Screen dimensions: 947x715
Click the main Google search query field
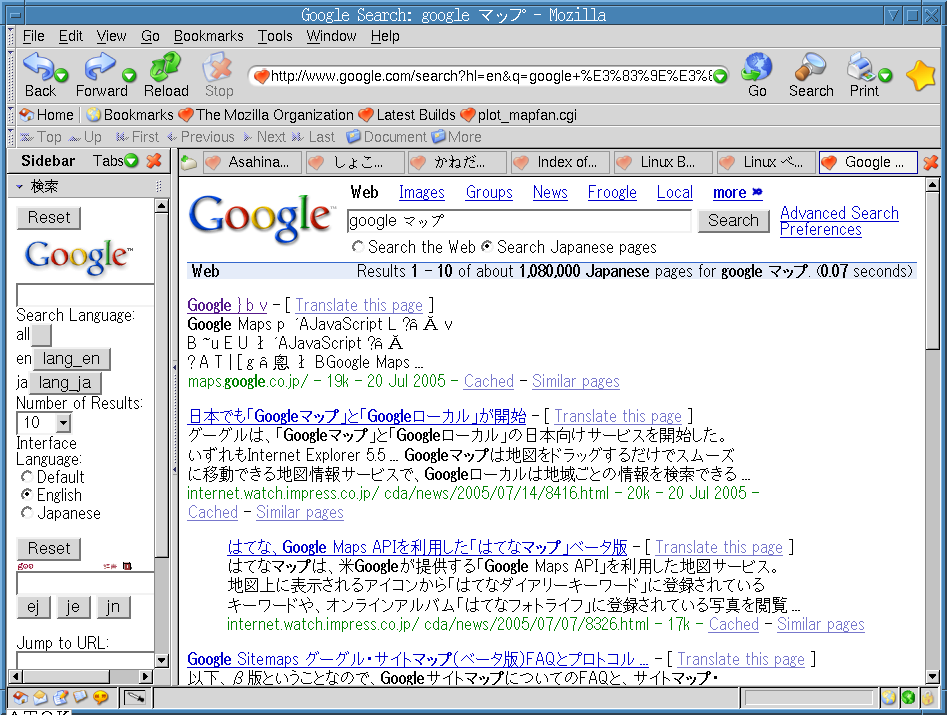(519, 221)
